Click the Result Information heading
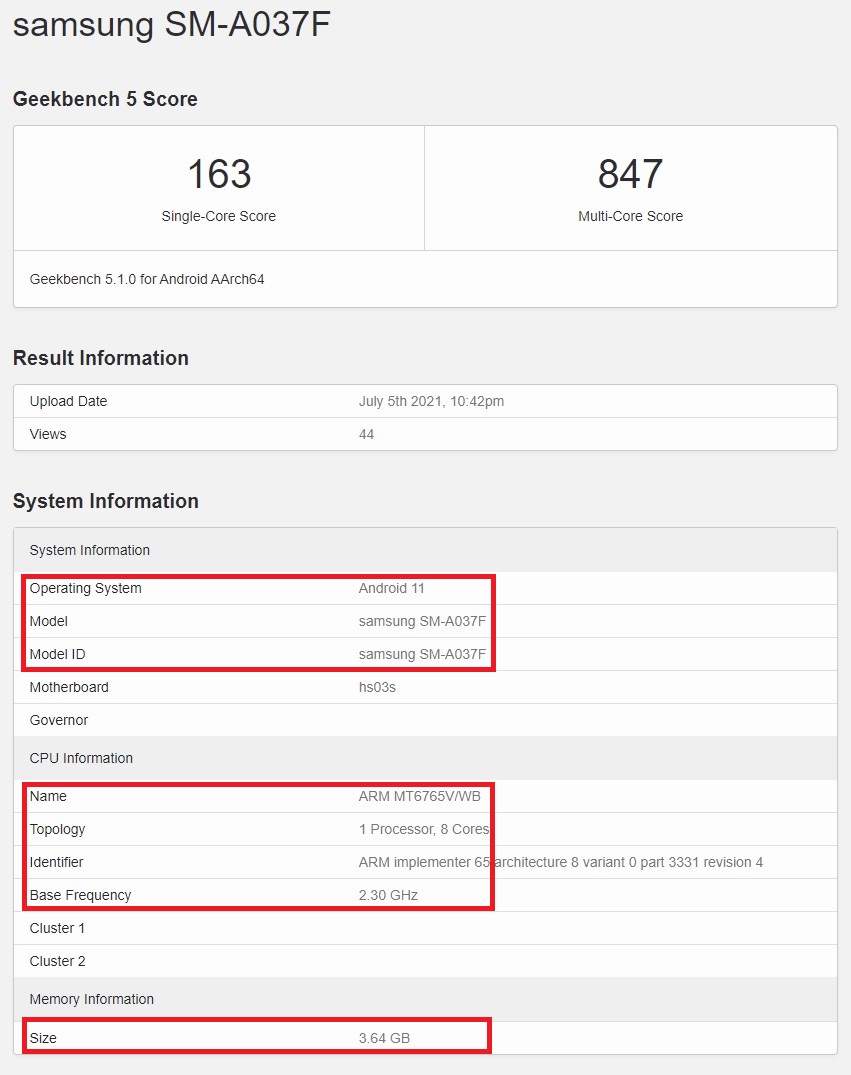The width and height of the screenshot is (851, 1075). tap(100, 358)
